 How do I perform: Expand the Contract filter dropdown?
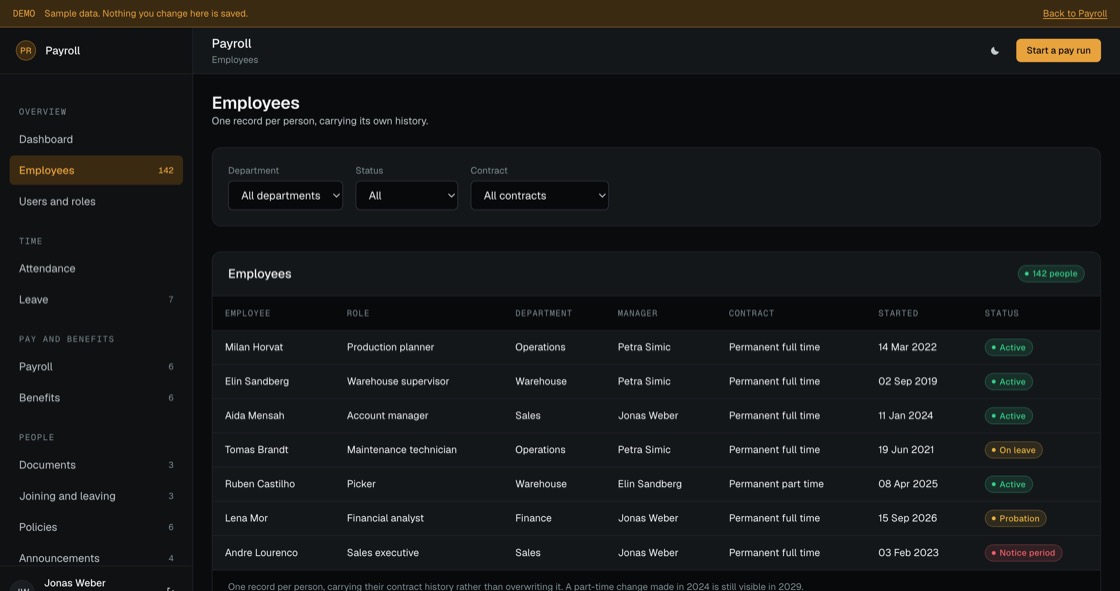pyautogui.click(x=539, y=195)
